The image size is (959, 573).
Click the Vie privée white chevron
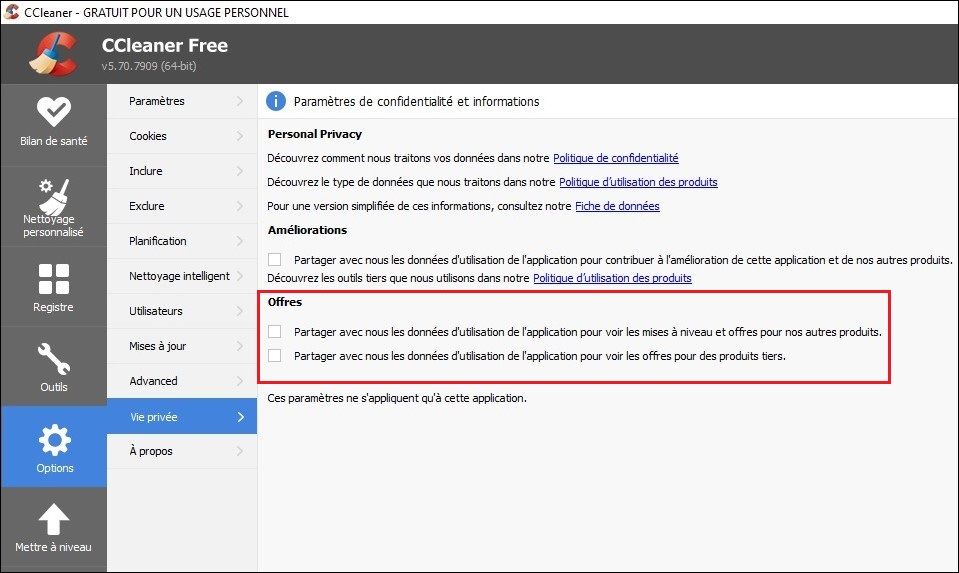tap(240, 416)
